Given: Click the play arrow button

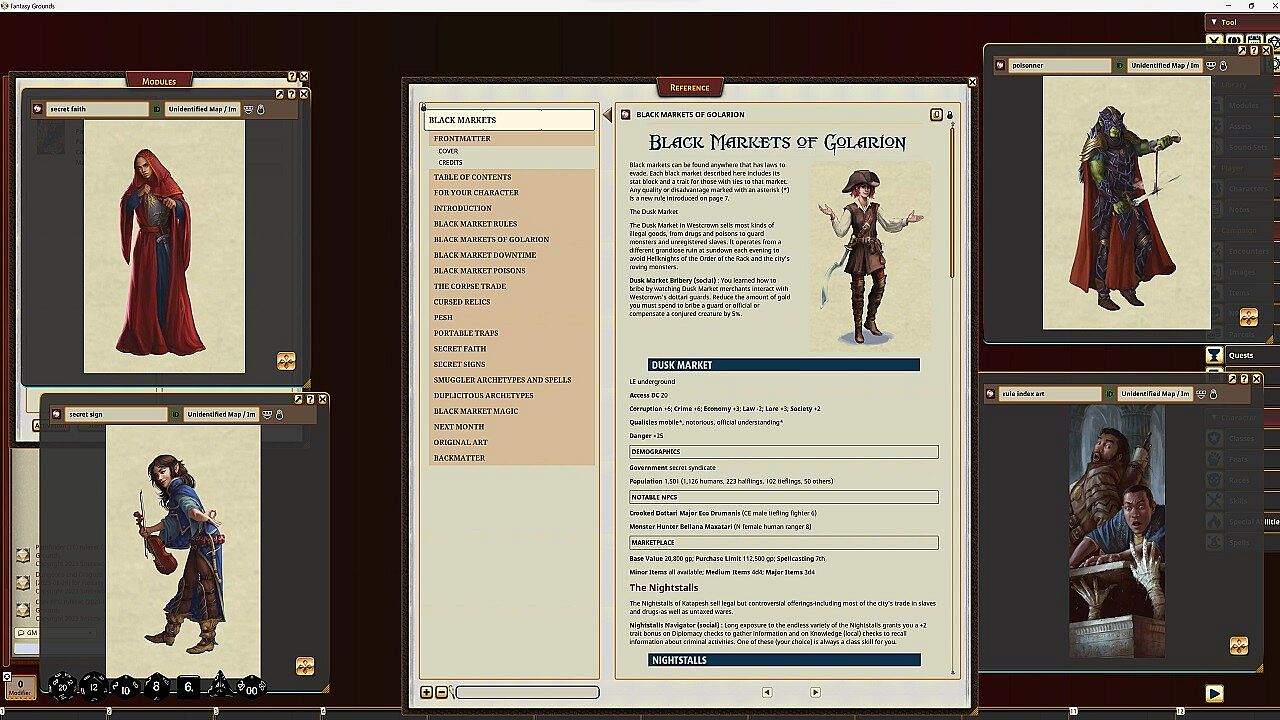Looking at the screenshot, I should [1214, 693].
